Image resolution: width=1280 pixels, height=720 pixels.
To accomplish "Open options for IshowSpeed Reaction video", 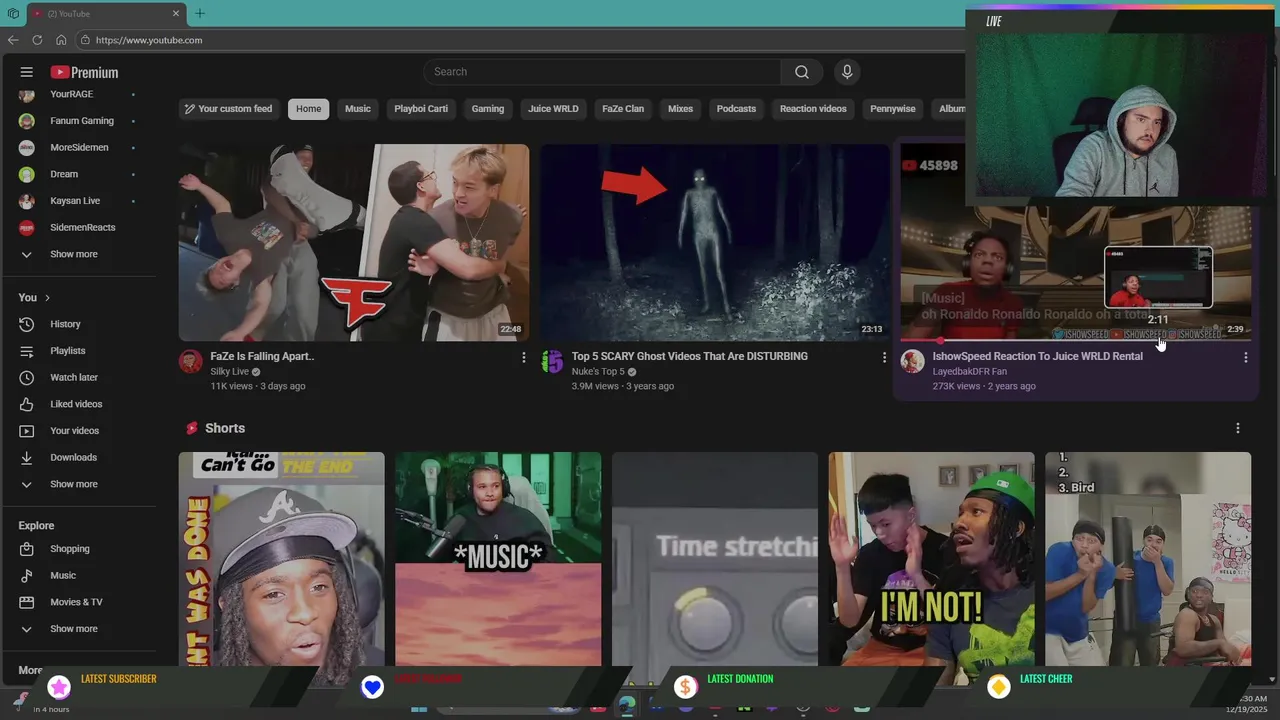I will [x=1245, y=357].
